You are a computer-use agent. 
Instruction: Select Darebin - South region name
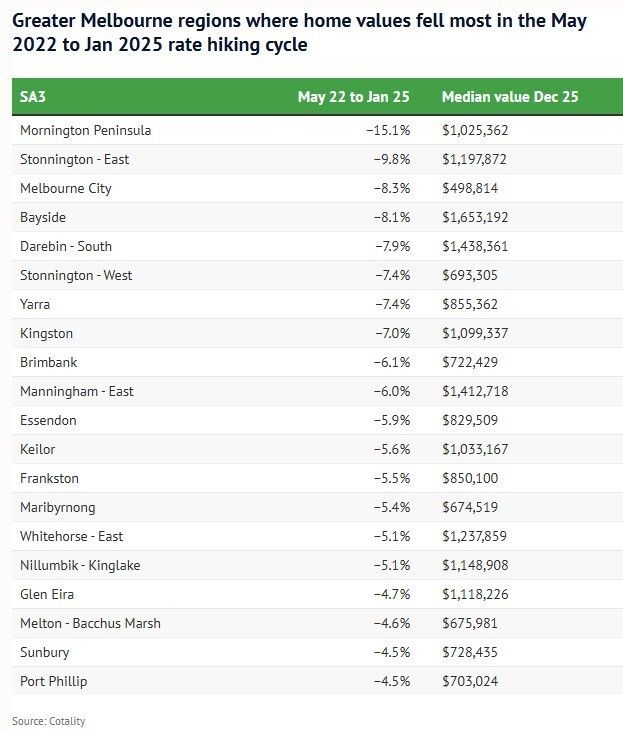pos(66,246)
